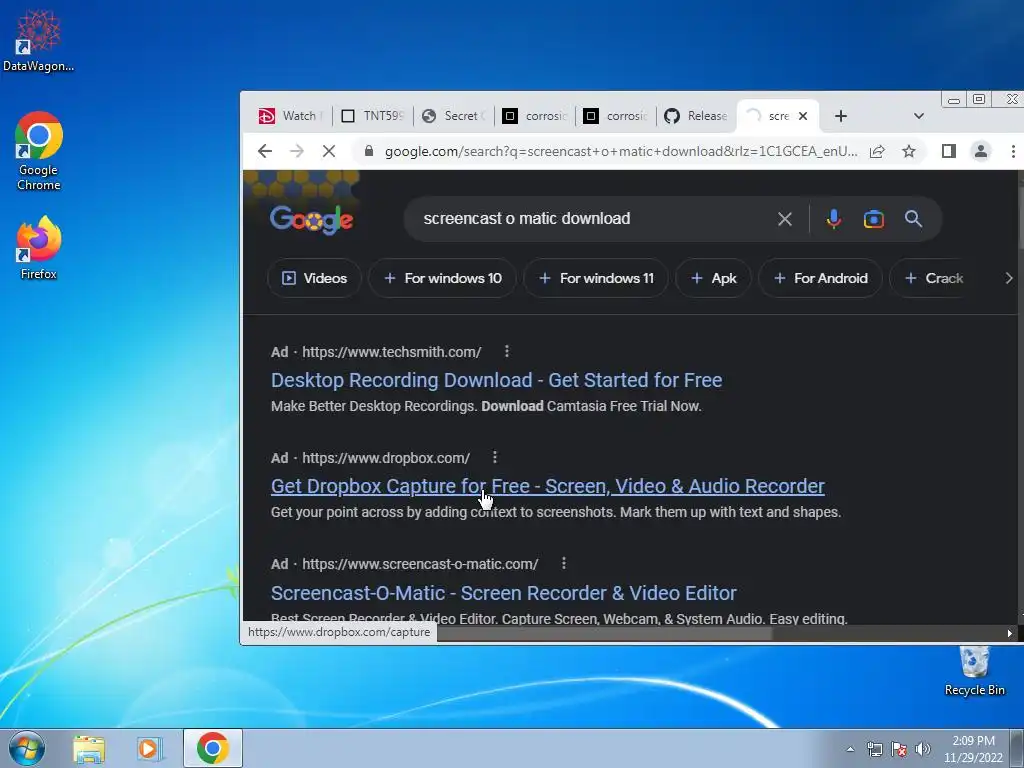View site info via padlock icon
The image size is (1024, 768).
click(x=369, y=152)
